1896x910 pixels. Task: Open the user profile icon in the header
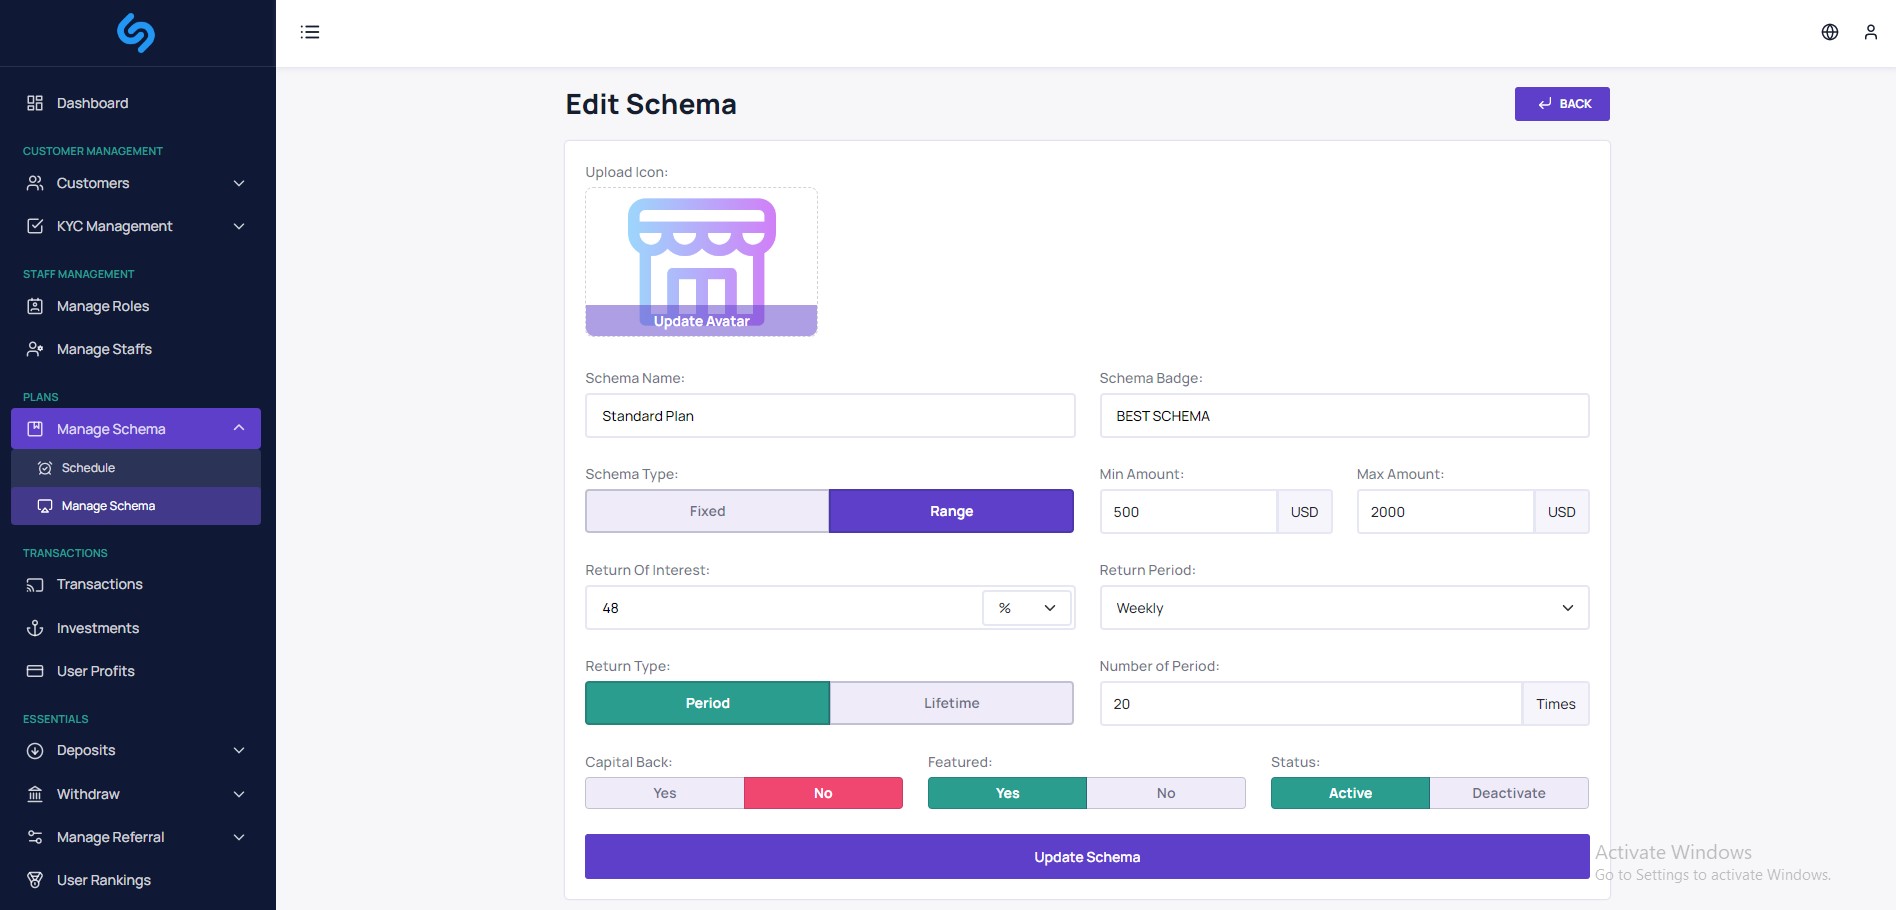pos(1870,32)
